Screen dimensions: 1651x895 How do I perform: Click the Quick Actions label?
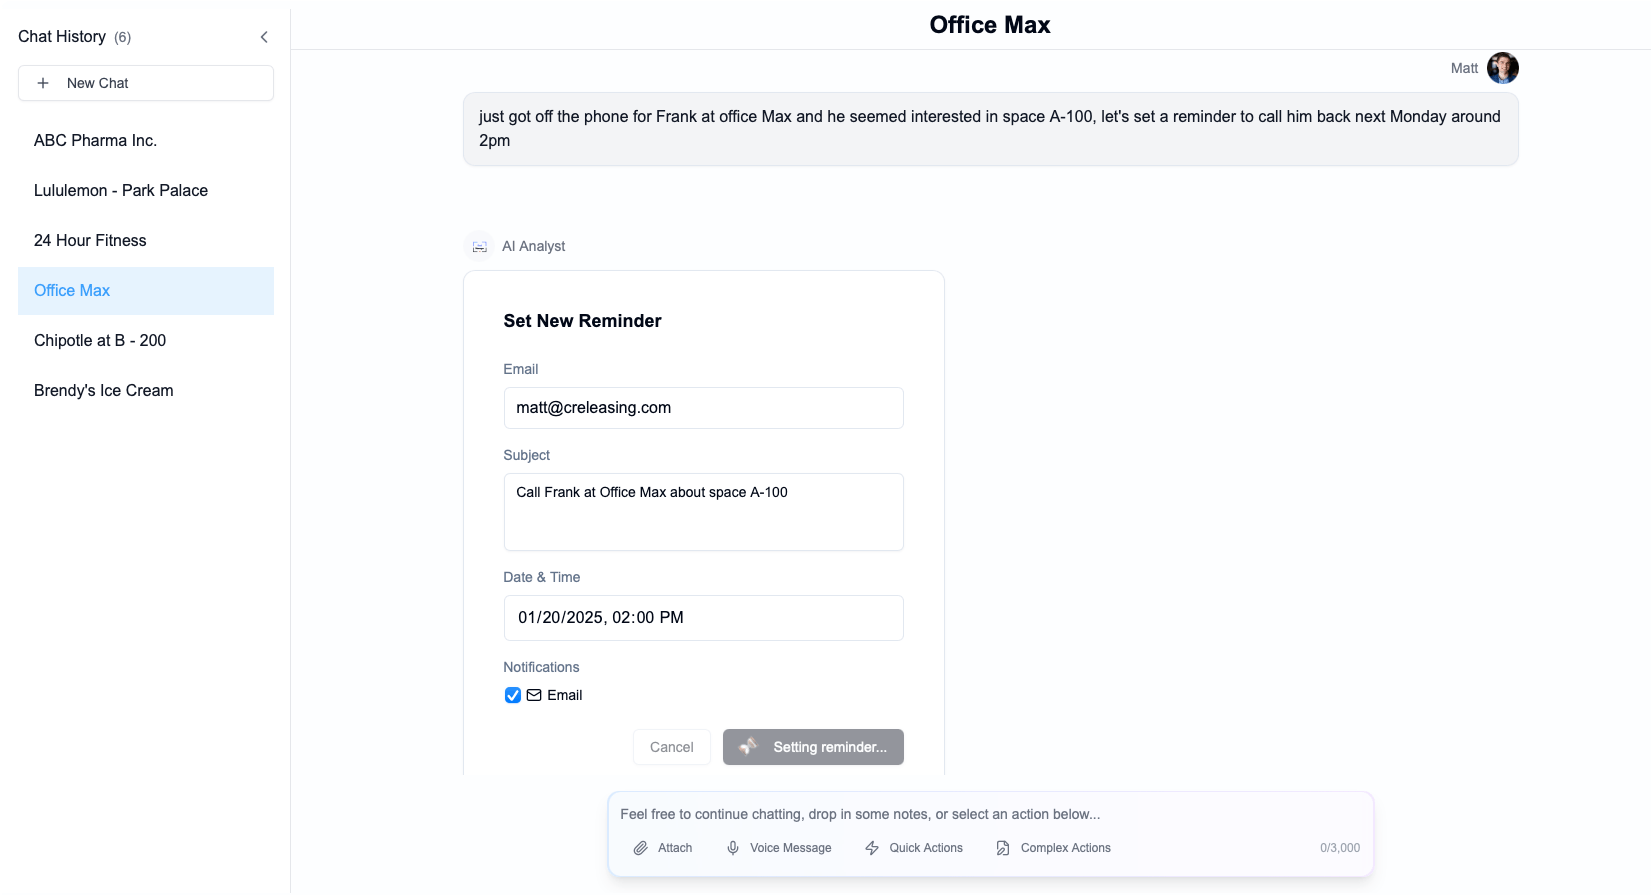click(926, 848)
